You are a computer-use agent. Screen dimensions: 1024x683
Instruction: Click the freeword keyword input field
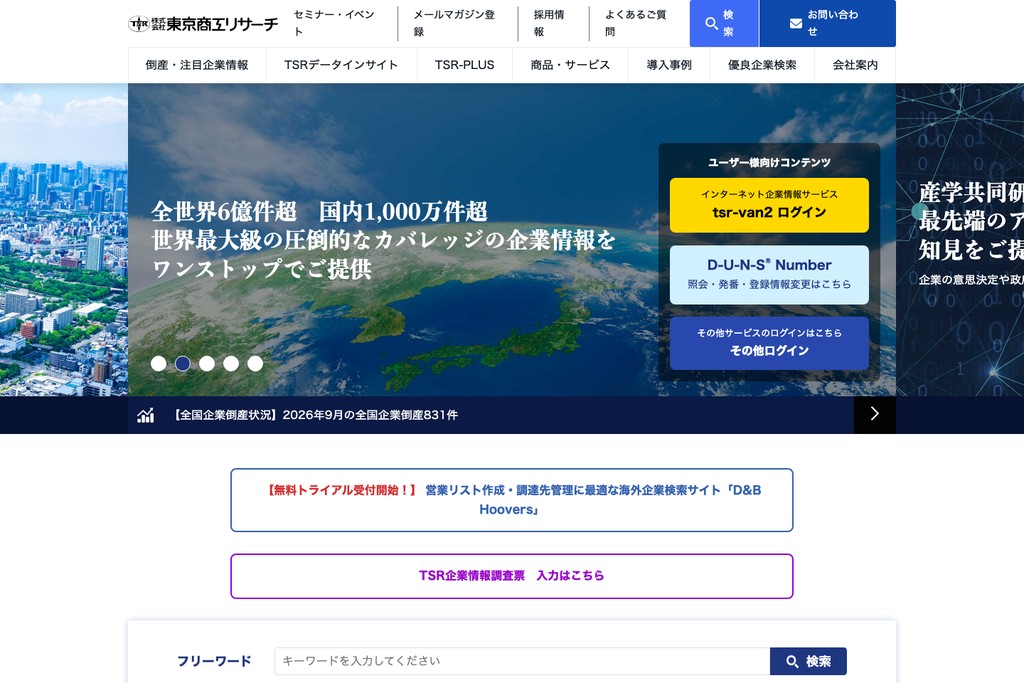[x=522, y=661]
